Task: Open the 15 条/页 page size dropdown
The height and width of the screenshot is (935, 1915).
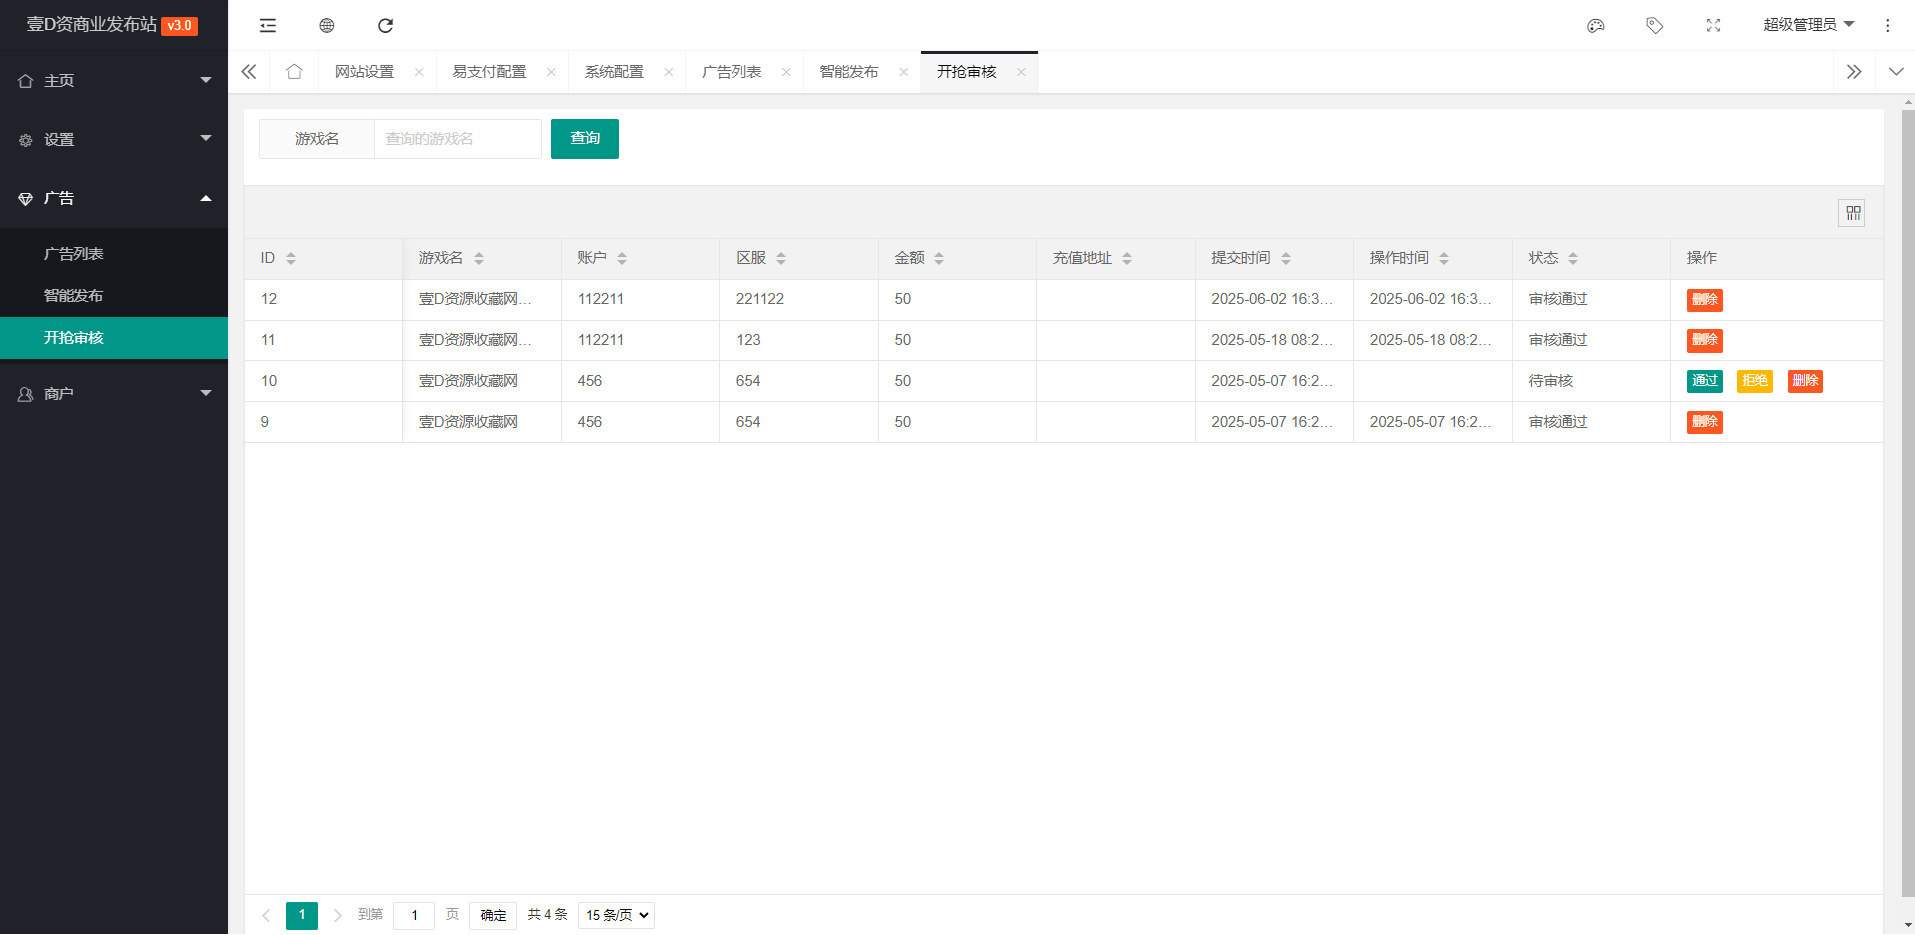Action: [x=616, y=915]
